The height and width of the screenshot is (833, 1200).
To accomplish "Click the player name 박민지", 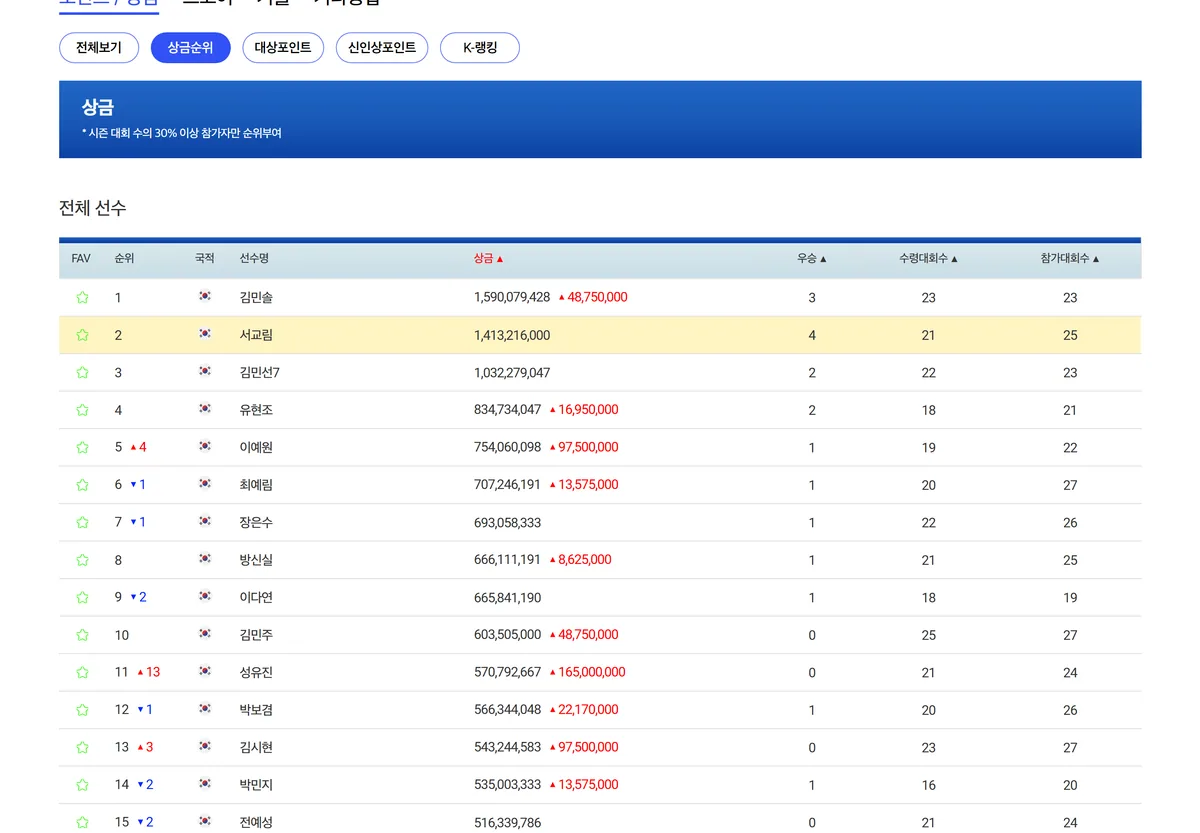I will tap(256, 785).
